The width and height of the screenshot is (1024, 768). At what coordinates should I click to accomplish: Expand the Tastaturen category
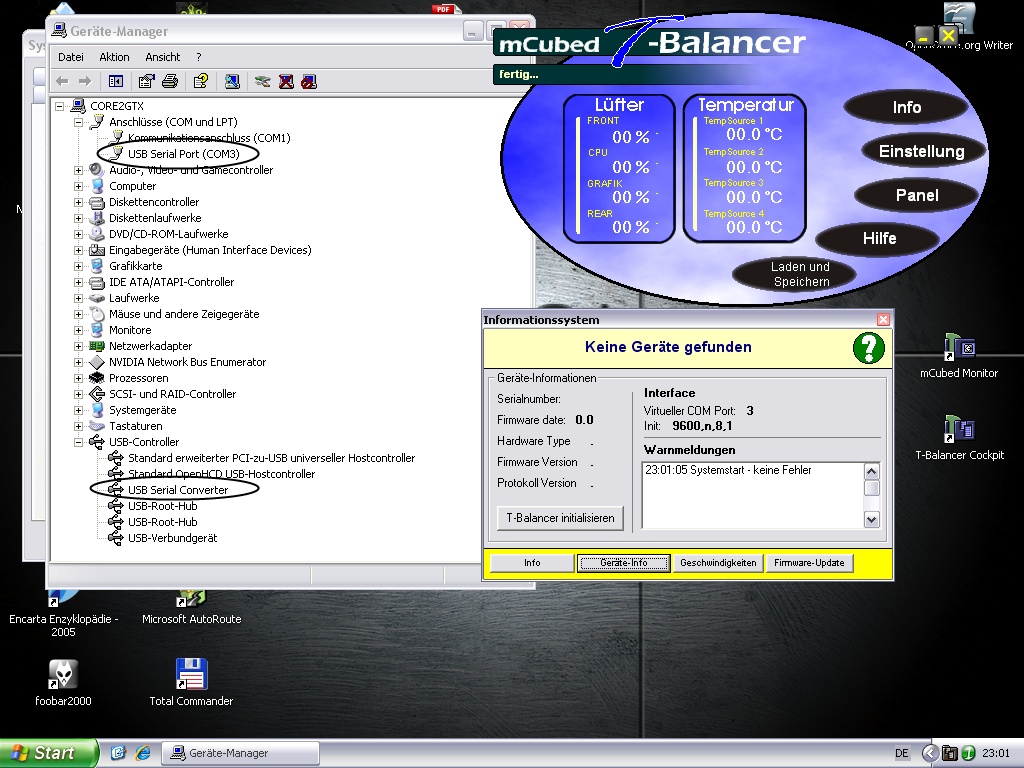click(x=78, y=426)
